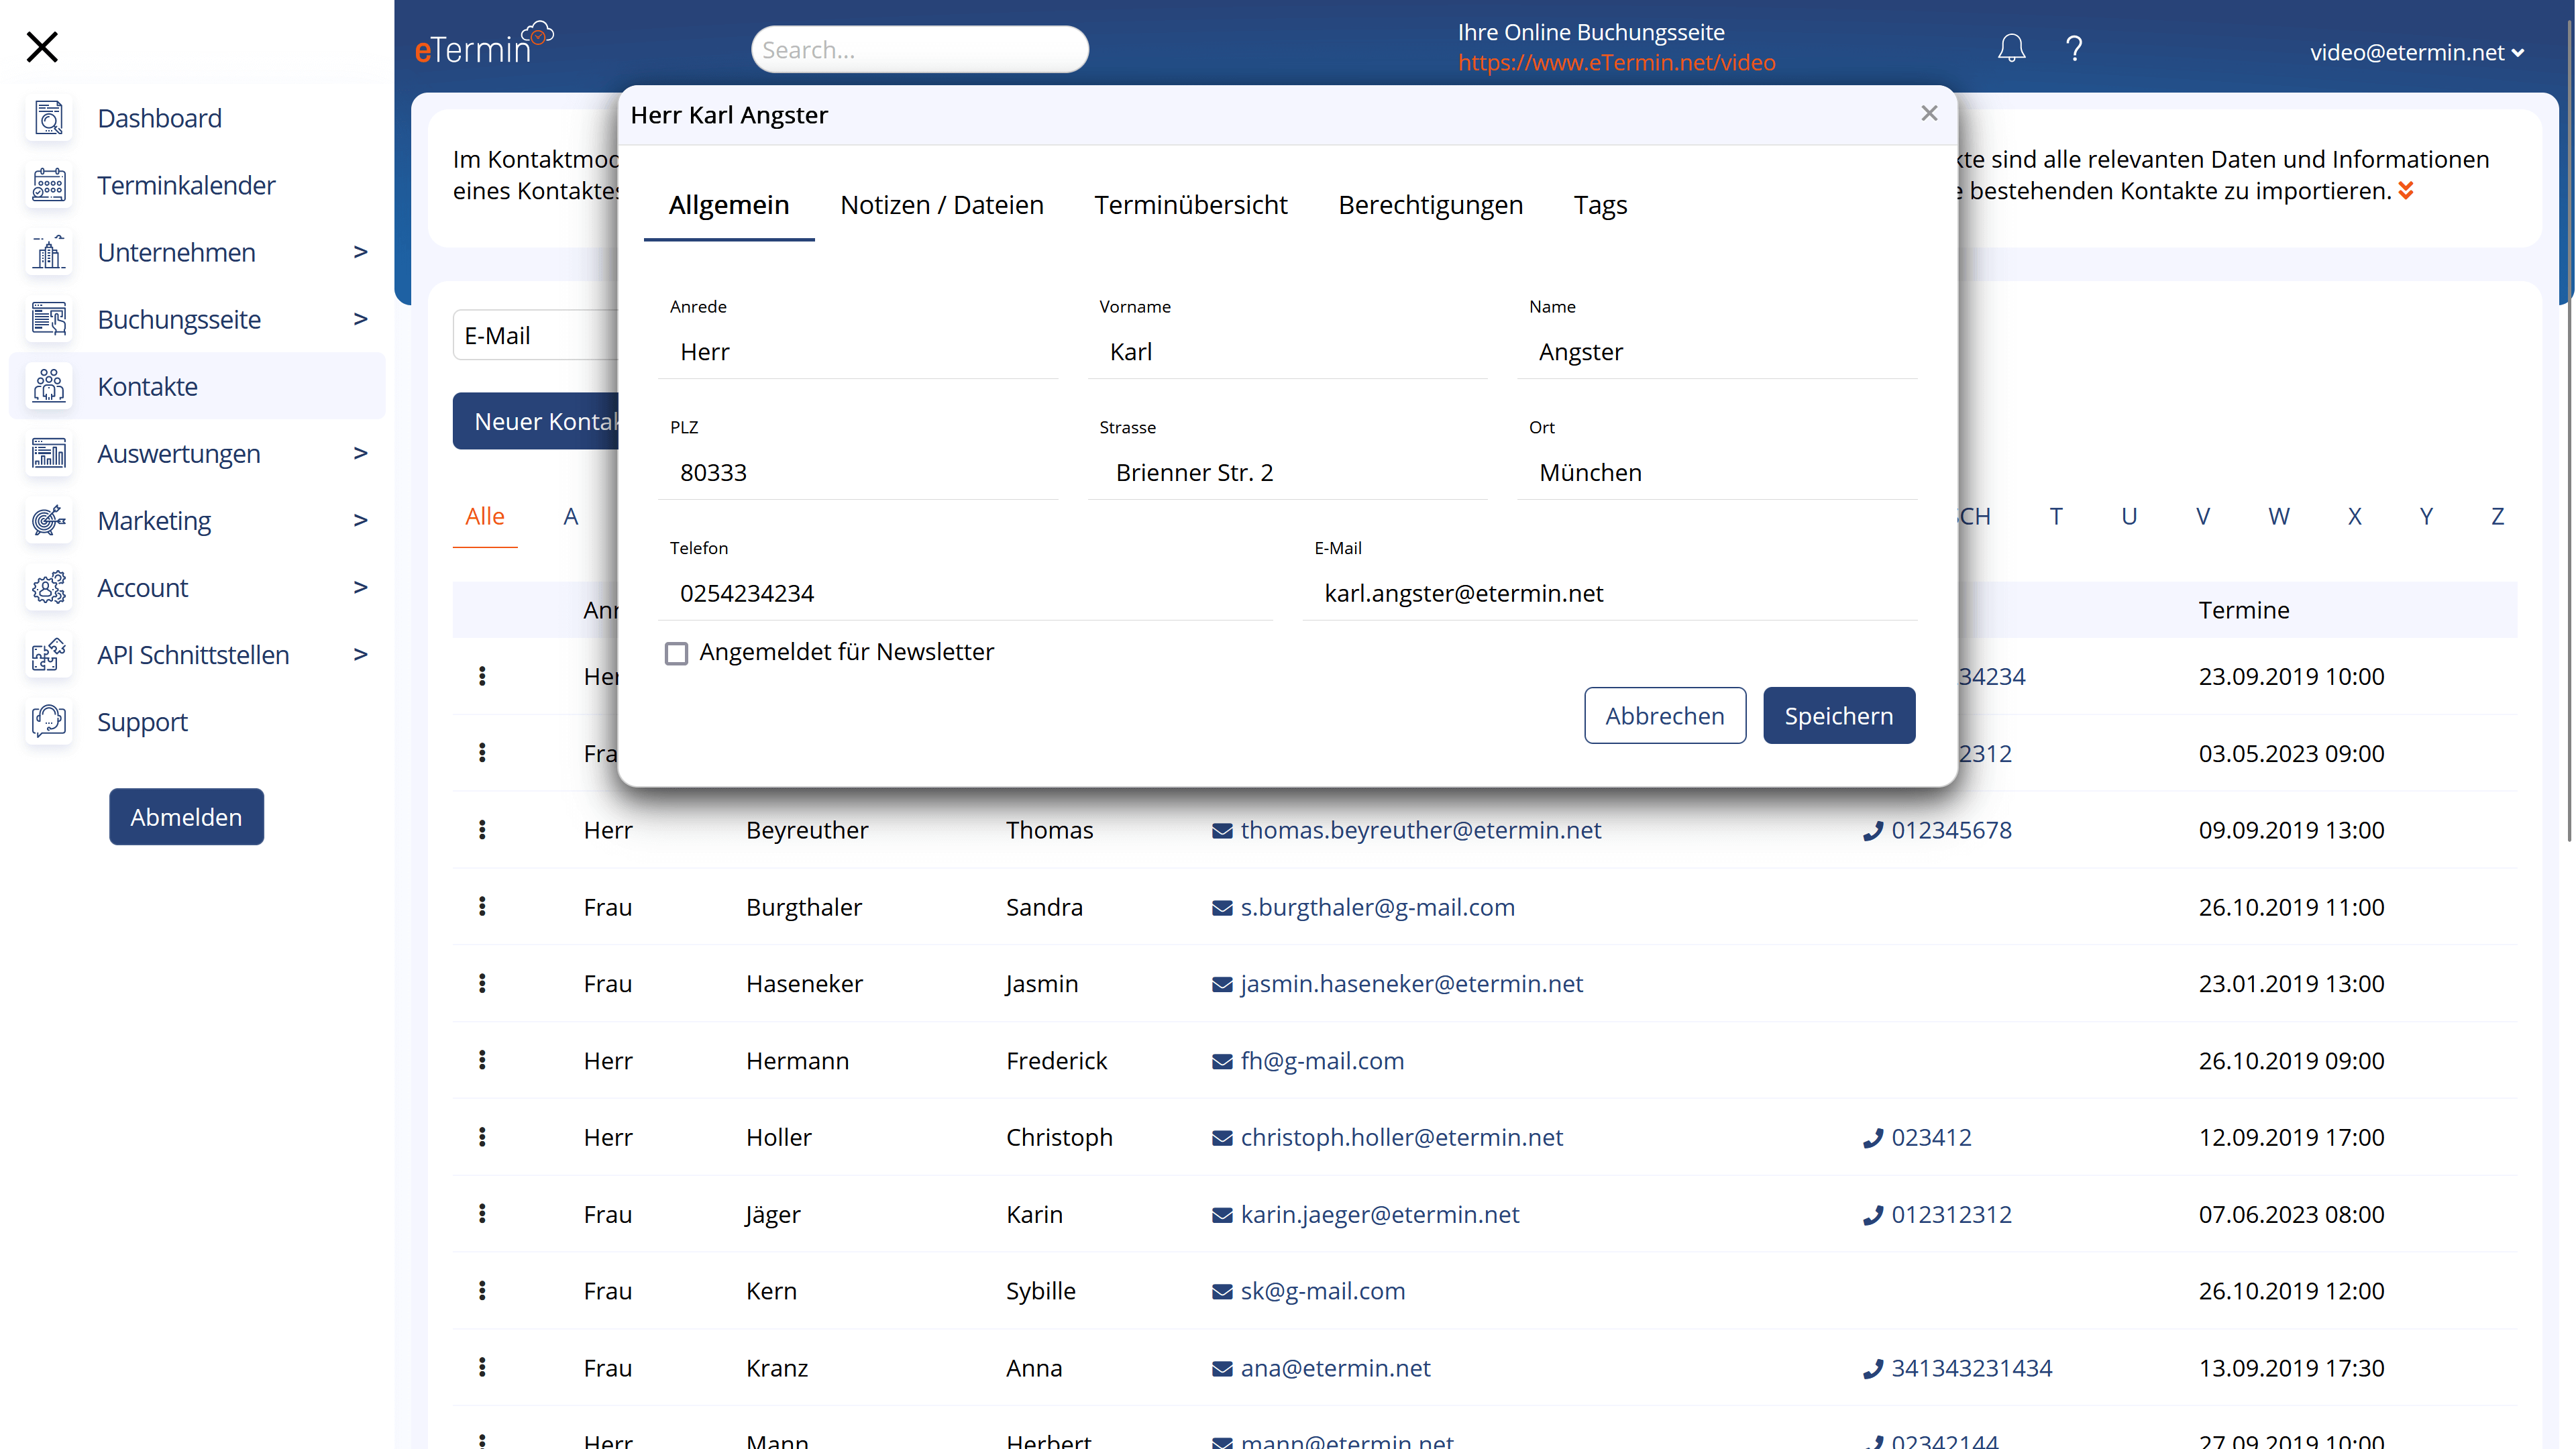Click the help question mark icon
Viewport: 2576px width, 1449px height.
coord(2076,48)
